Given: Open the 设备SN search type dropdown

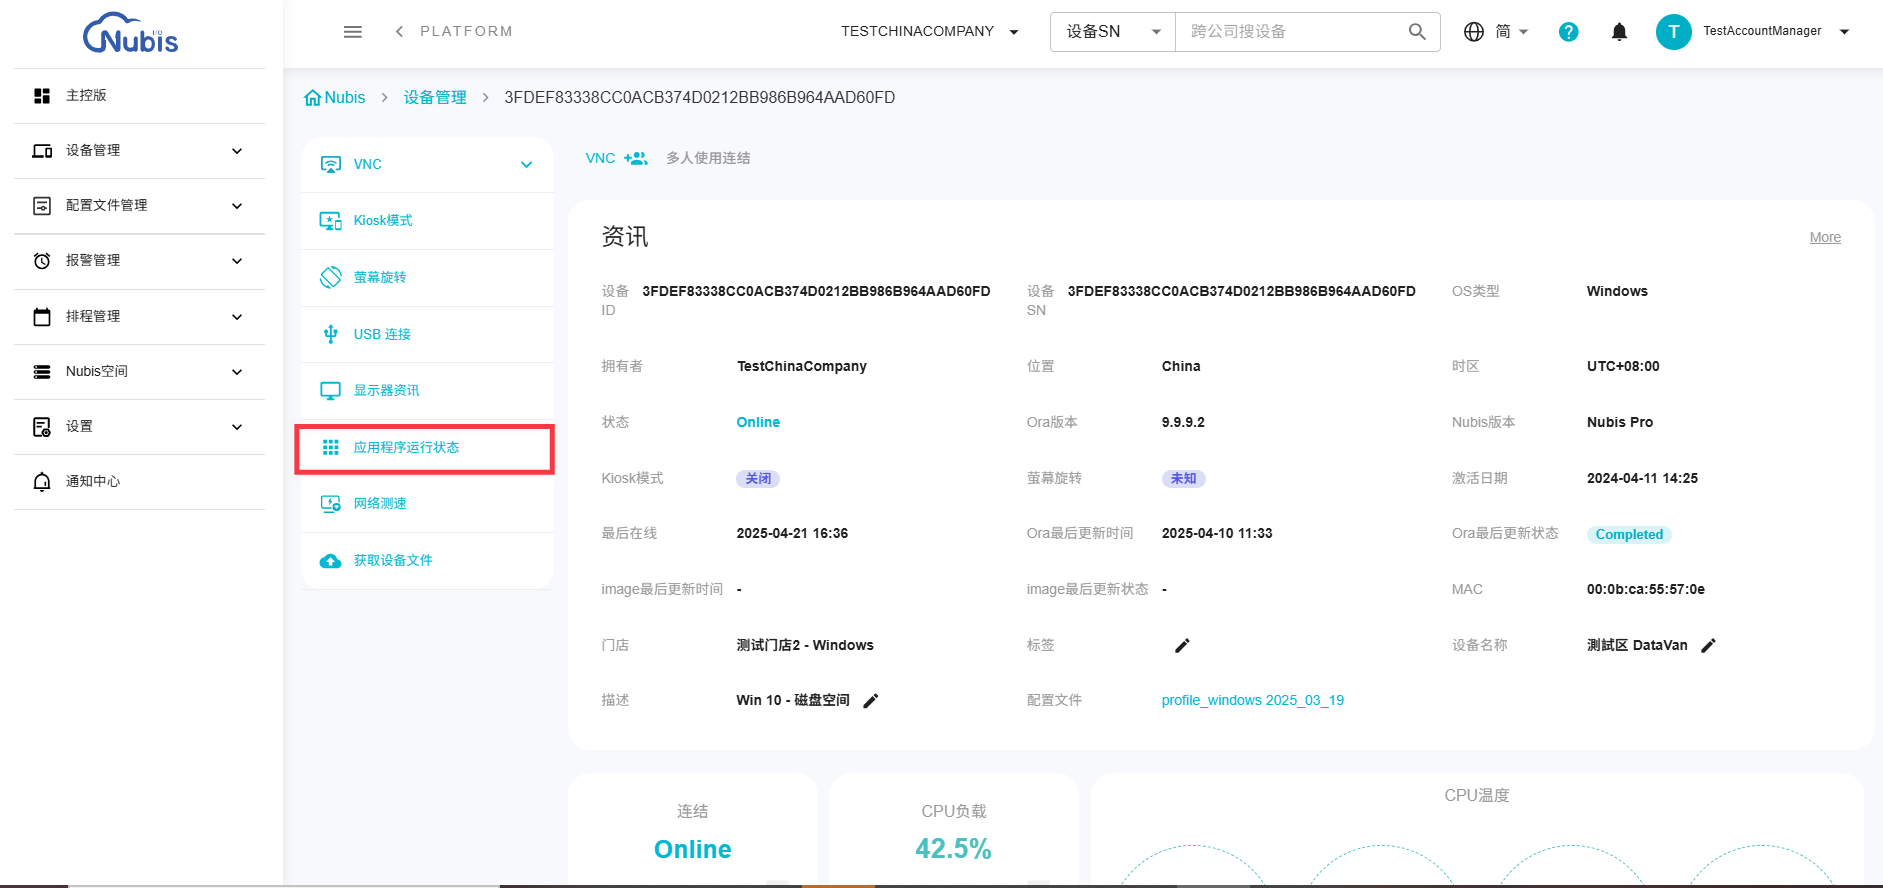Looking at the screenshot, I should tap(1113, 32).
